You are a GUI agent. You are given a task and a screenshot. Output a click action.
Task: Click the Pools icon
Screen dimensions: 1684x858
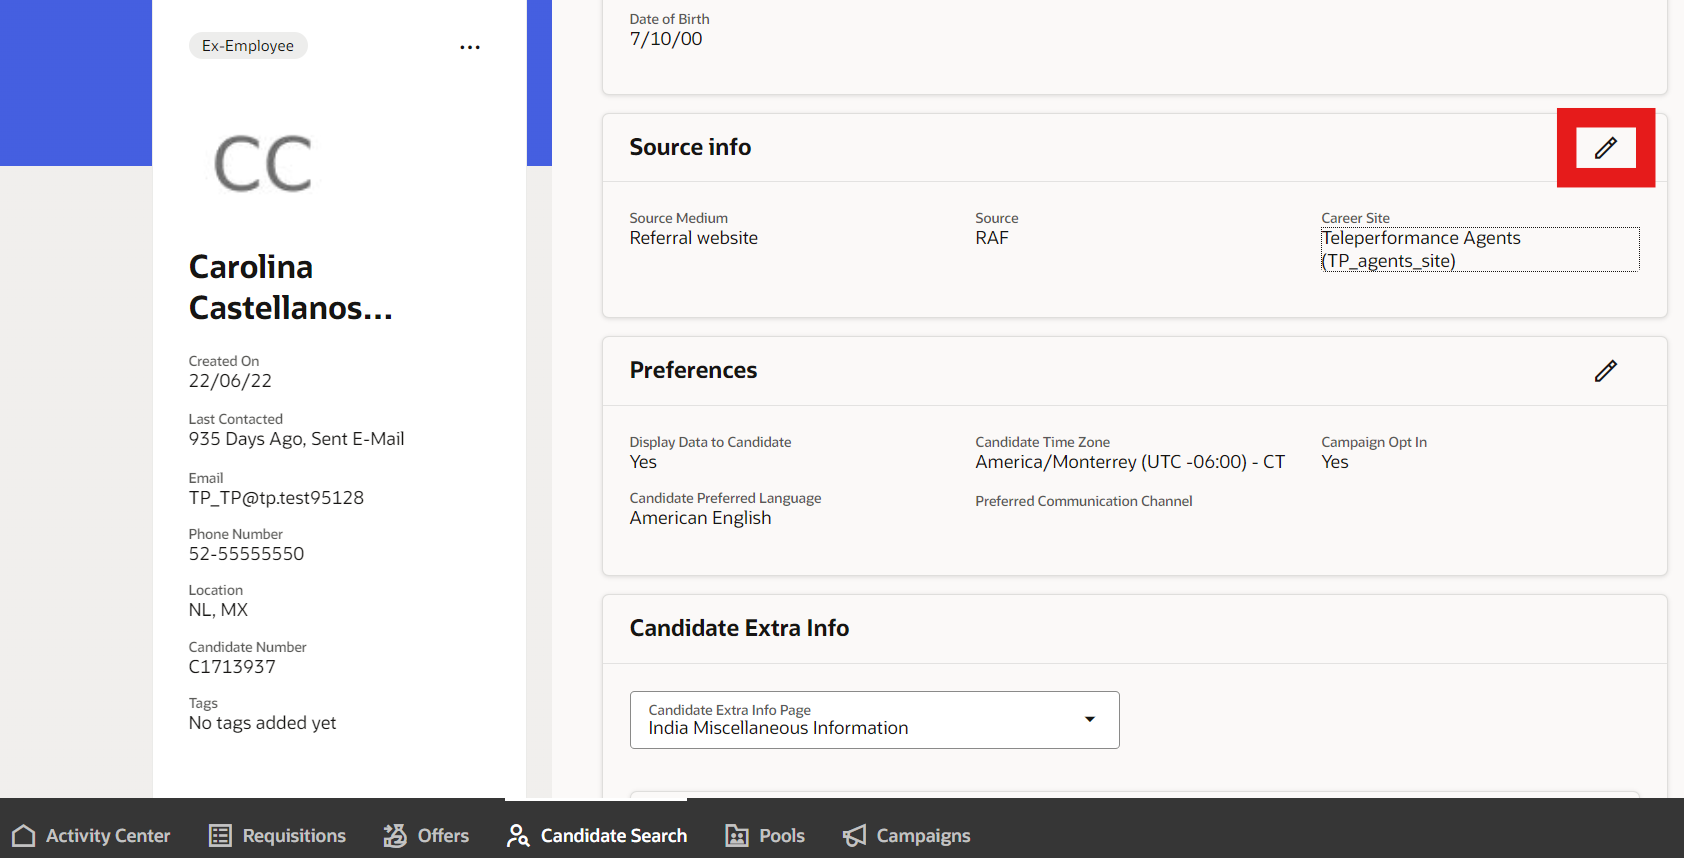coord(737,835)
